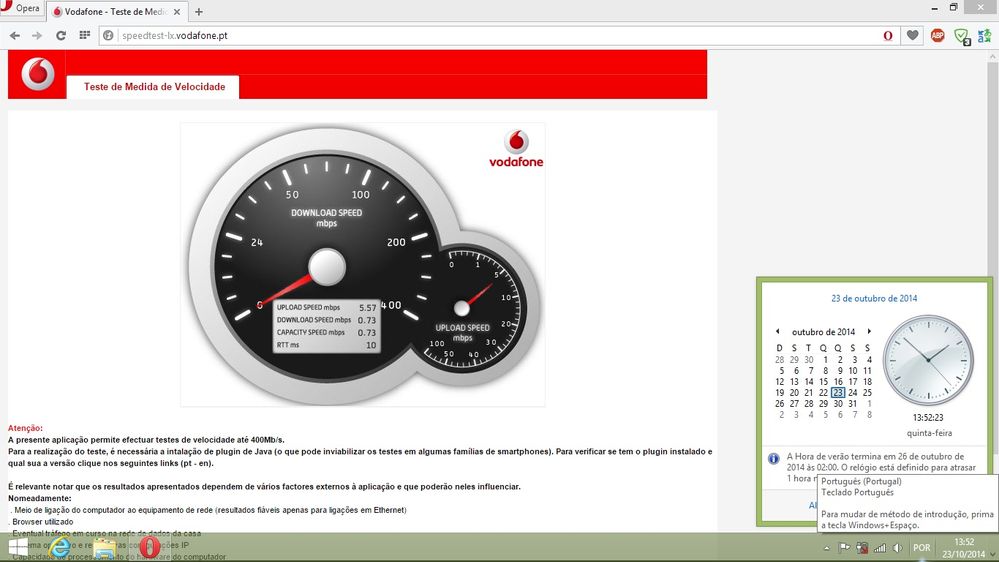Click the address bar URL field

(490, 35)
